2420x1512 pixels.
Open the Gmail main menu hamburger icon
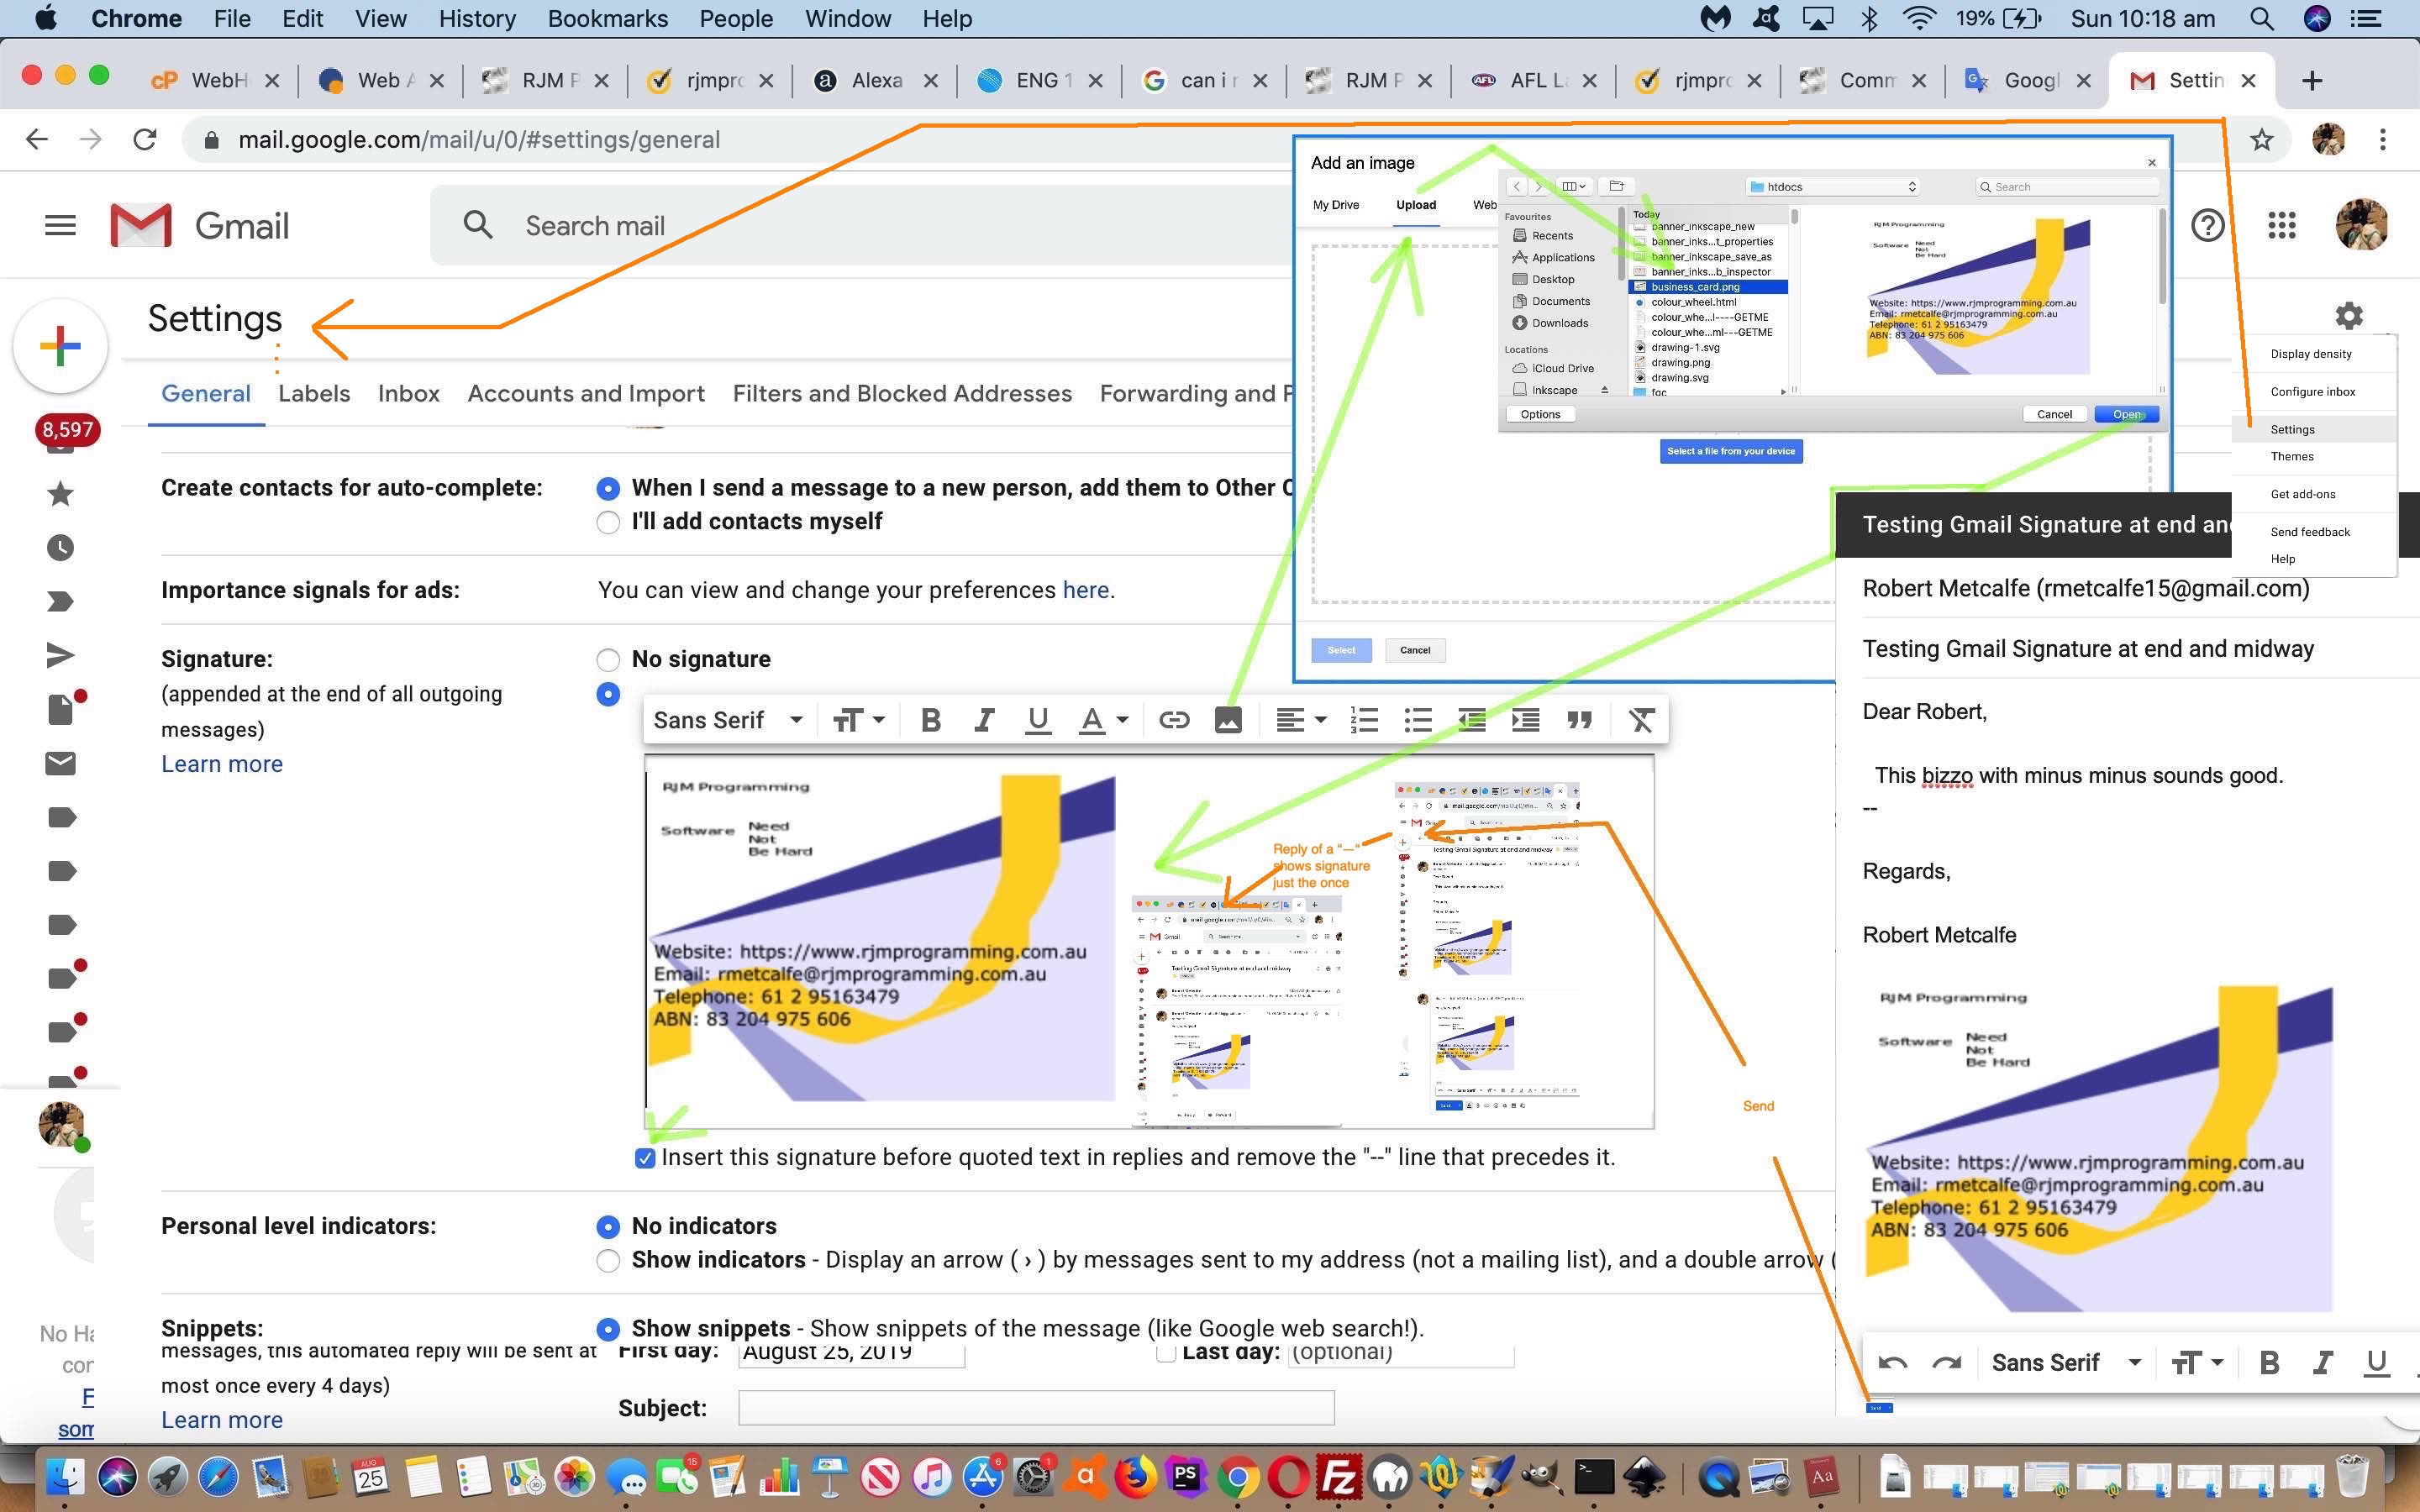pyautogui.click(x=60, y=225)
